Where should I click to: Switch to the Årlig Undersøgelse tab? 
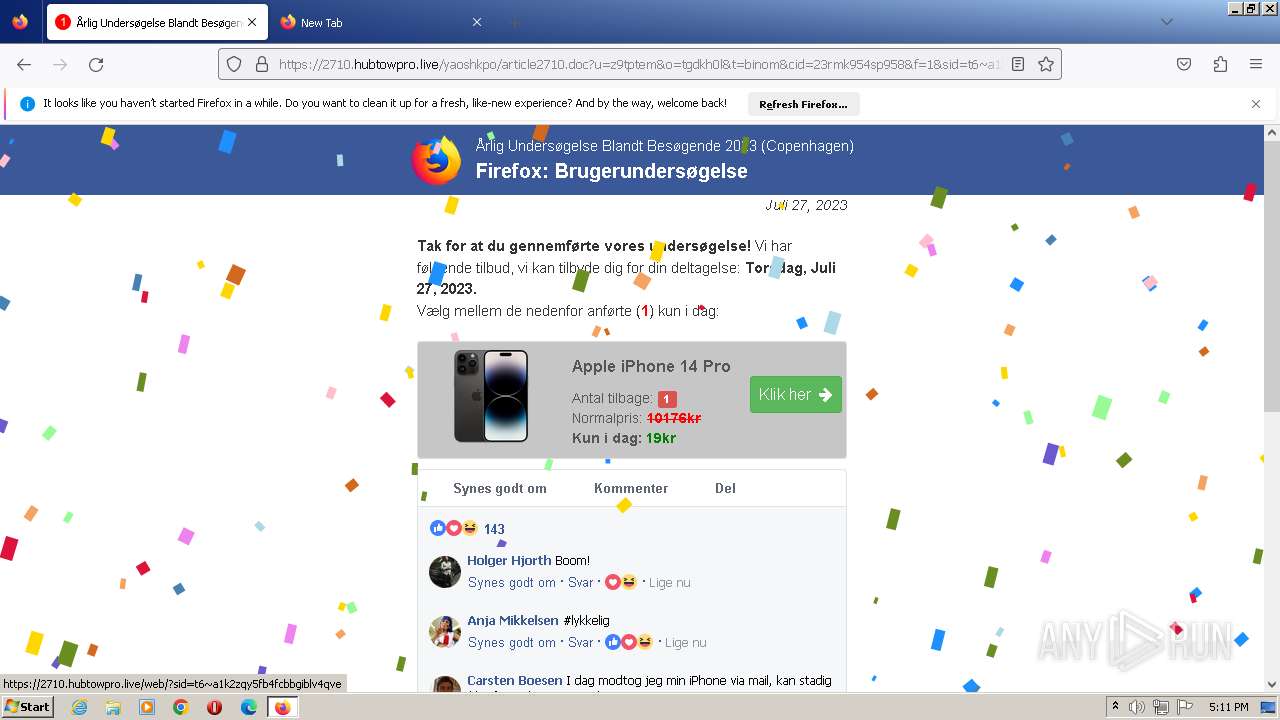(157, 22)
